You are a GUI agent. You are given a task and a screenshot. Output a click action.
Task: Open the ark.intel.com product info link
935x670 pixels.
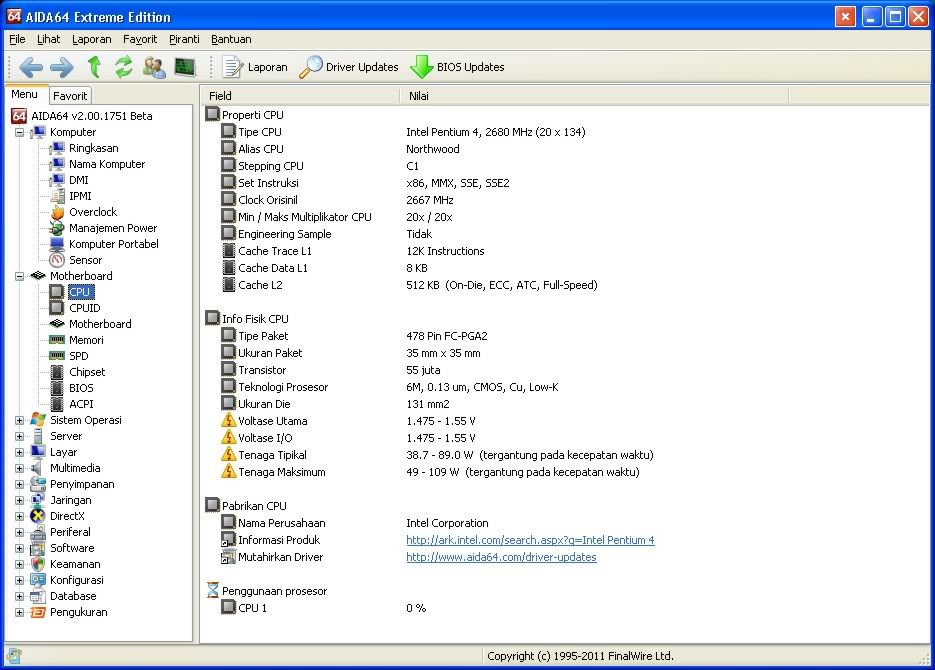530,540
